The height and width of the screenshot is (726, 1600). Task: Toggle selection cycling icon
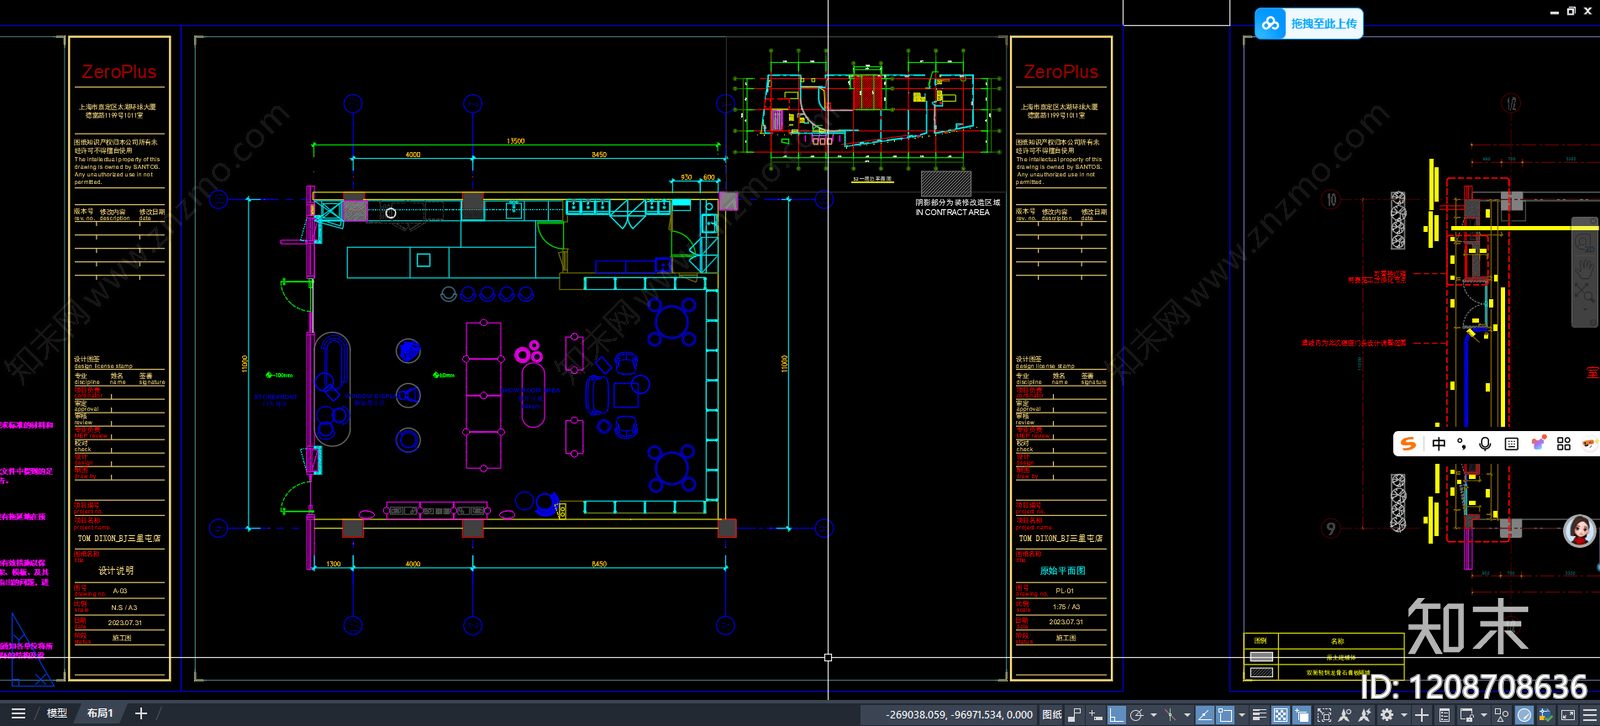(1302, 715)
